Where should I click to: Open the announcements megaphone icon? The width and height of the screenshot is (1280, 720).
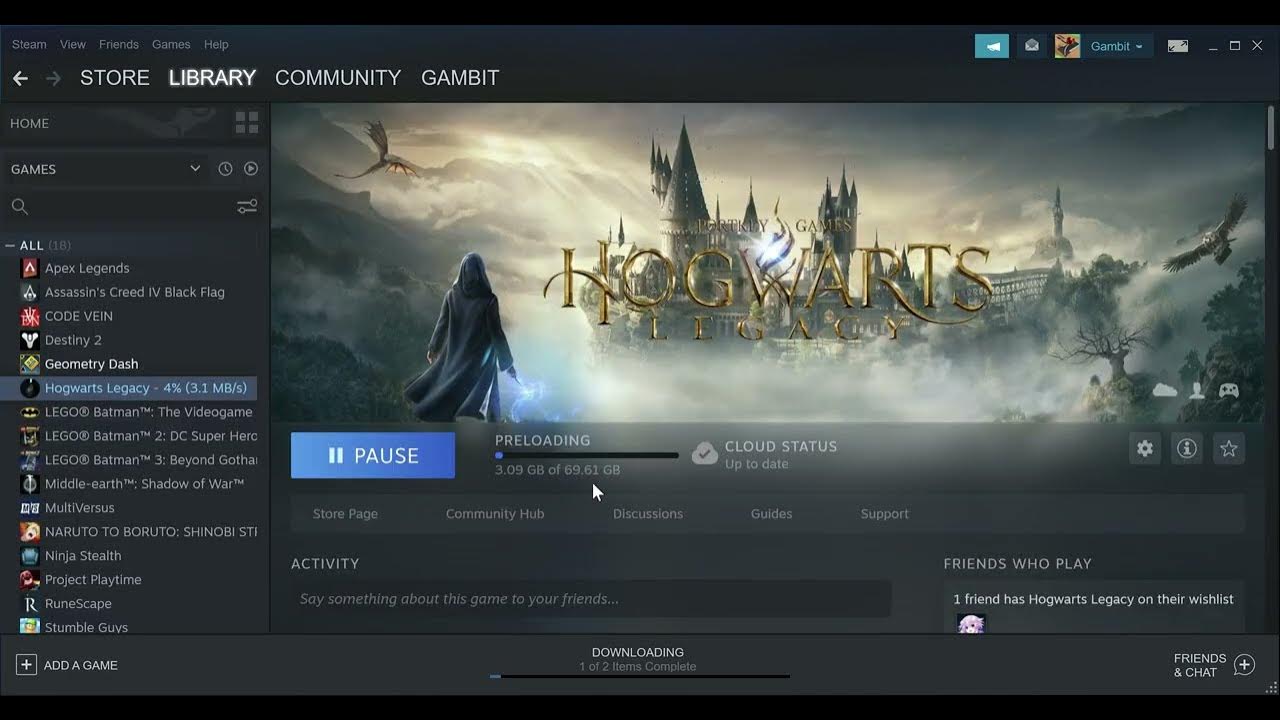click(992, 46)
